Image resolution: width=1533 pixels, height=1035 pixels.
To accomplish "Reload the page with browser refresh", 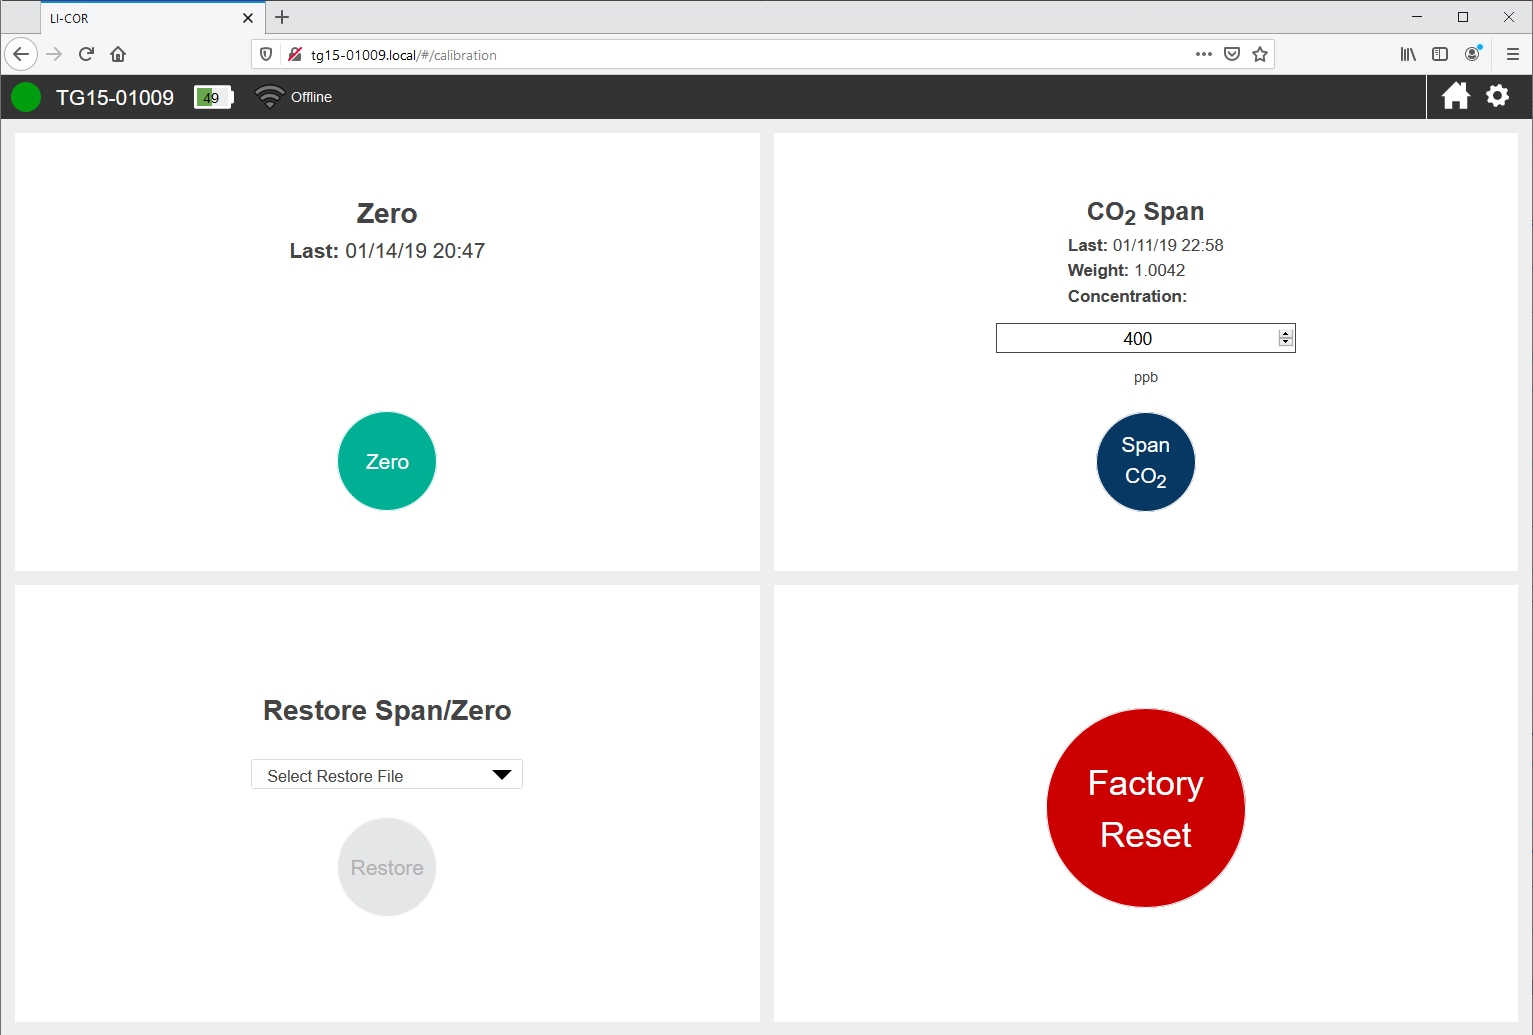I will click(86, 54).
